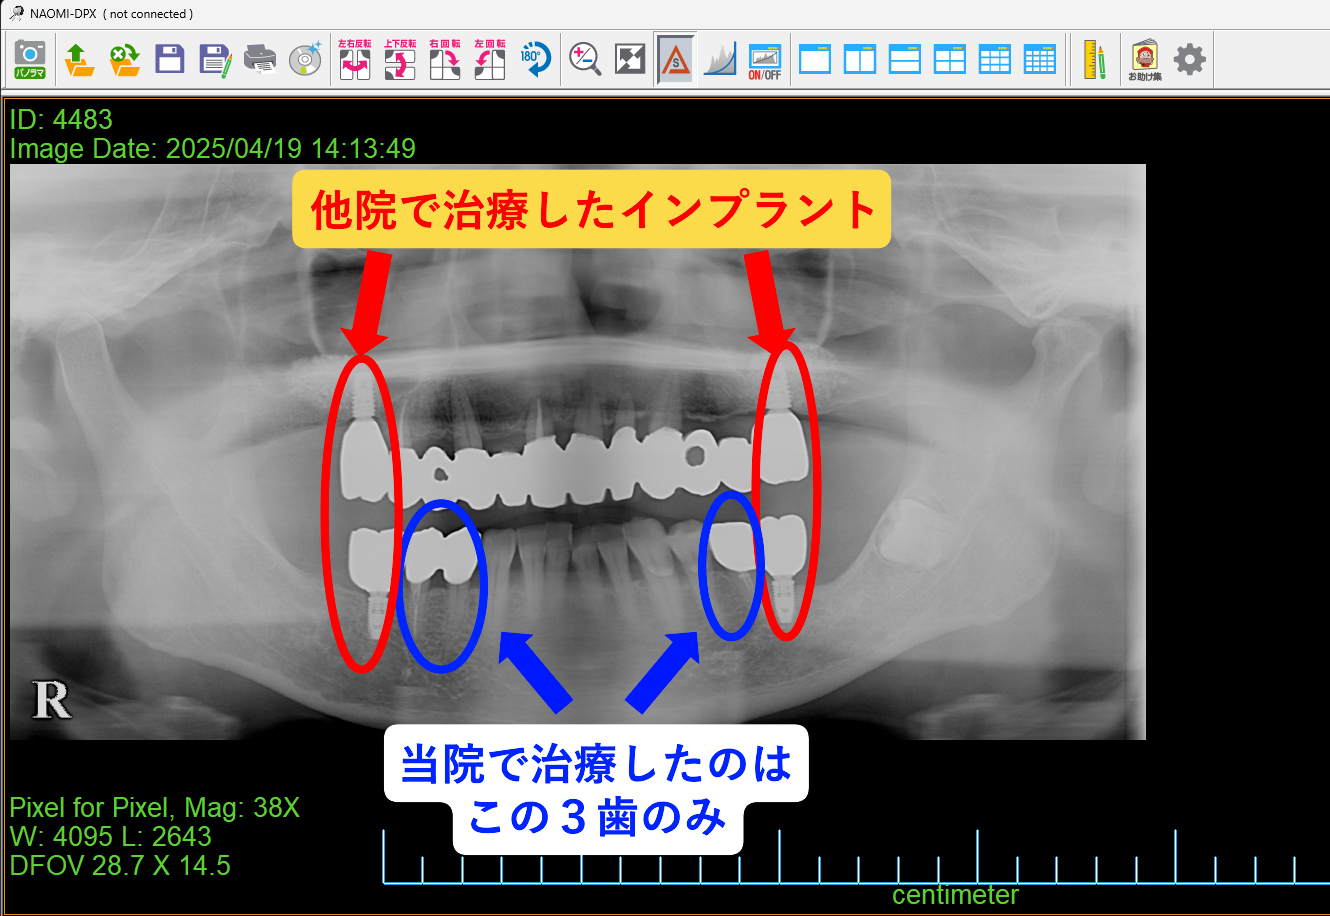Screen dimensions: 1330x916
Task: Select the パノラマ capture camera tool
Action: click(x=32, y=58)
